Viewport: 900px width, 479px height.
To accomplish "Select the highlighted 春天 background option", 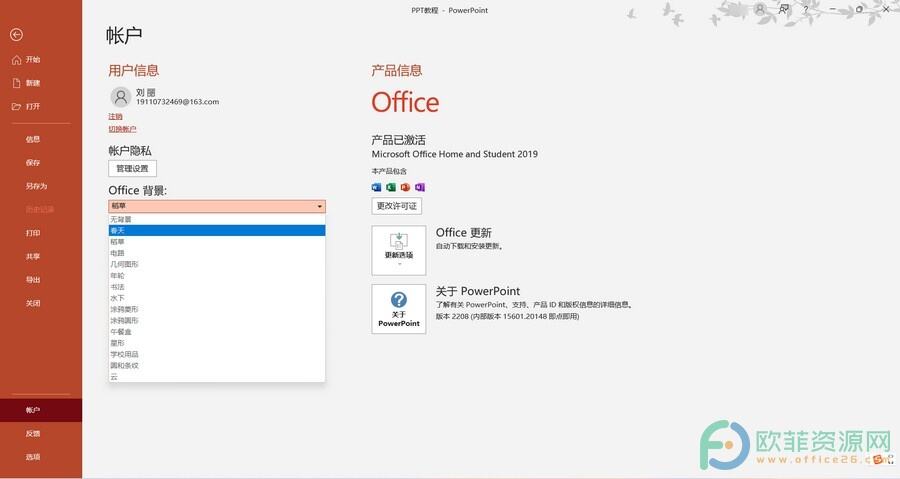I will coord(217,231).
